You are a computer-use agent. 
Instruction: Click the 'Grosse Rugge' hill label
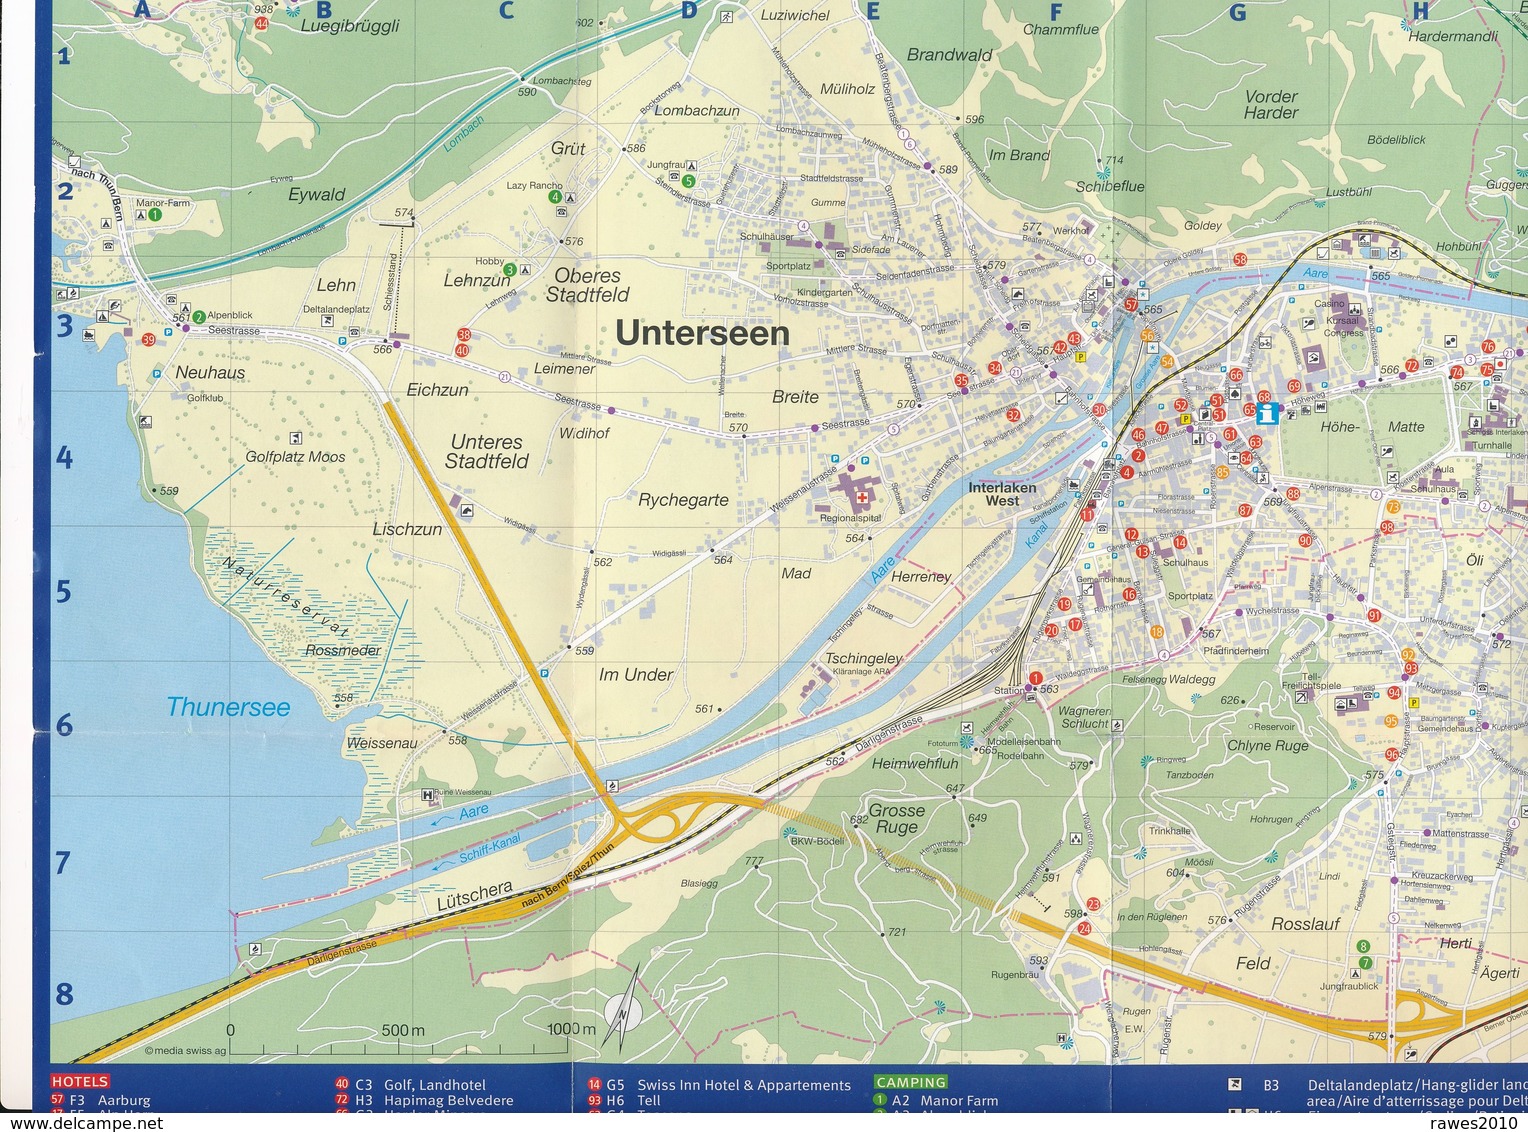click(896, 819)
